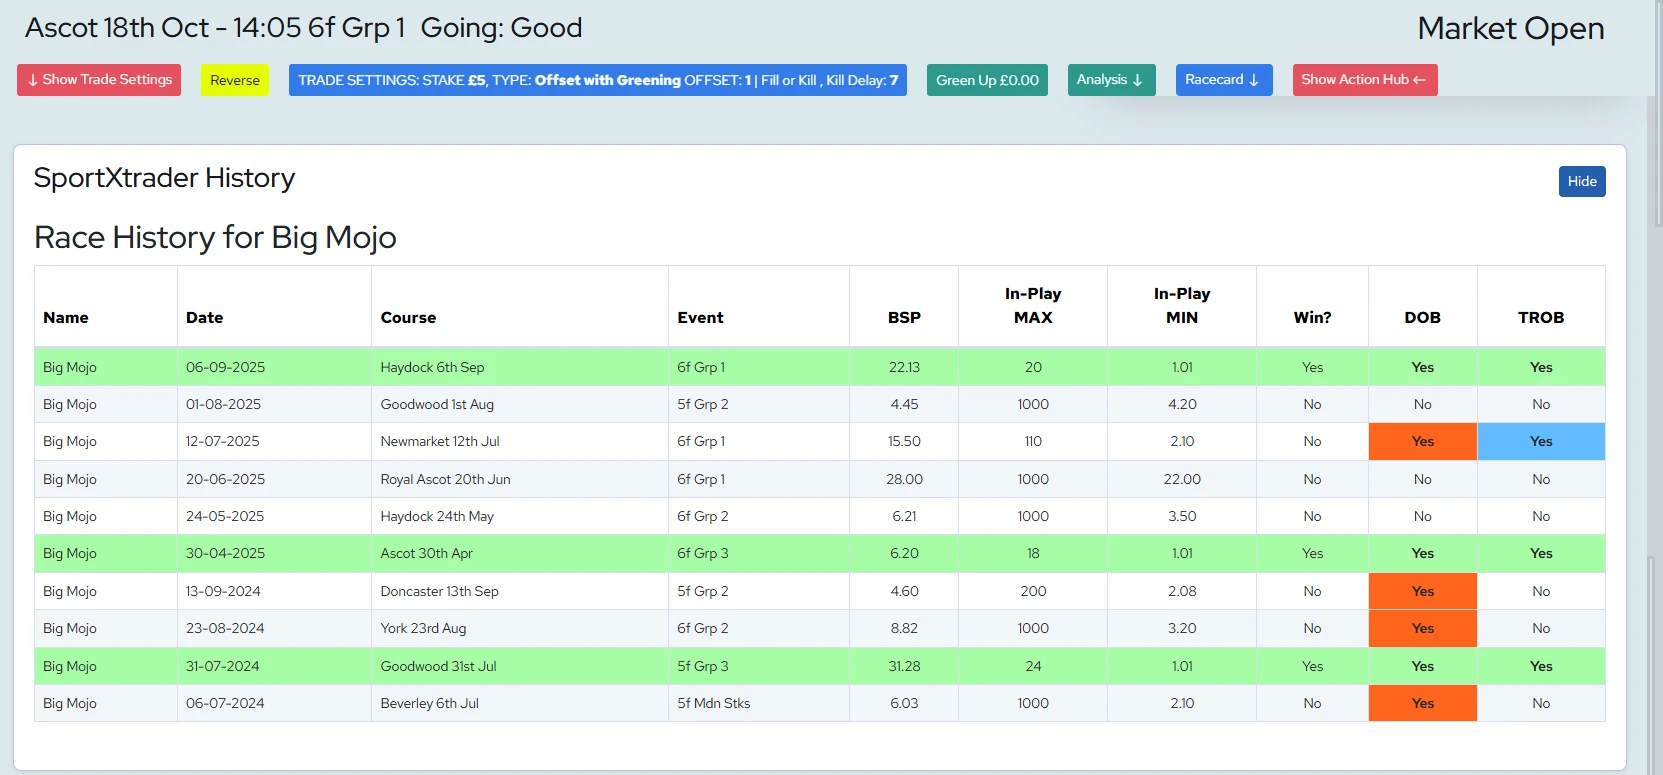The image size is (1663, 775).
Task: Click the TROB column header
Action: coord(1540,317)
